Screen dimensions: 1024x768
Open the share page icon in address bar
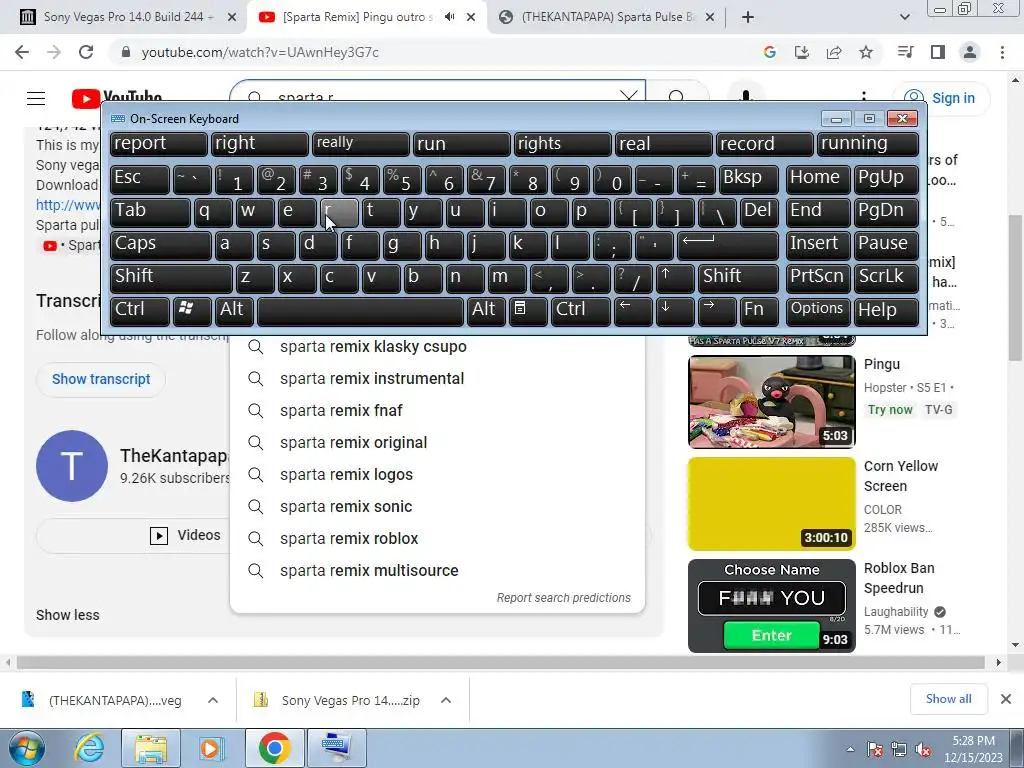click(x=834, y=52)
